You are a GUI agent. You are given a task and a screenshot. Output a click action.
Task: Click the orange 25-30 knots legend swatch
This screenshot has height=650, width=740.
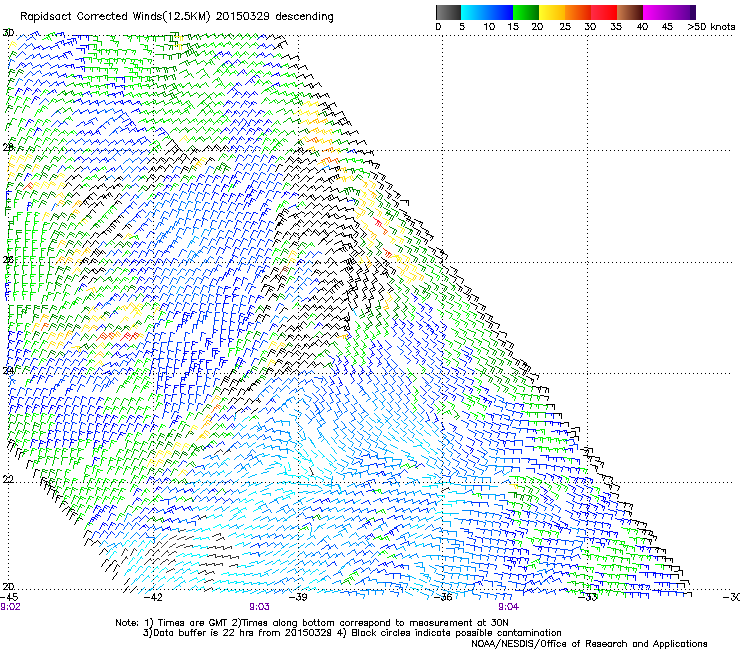(x=578, y=12)
